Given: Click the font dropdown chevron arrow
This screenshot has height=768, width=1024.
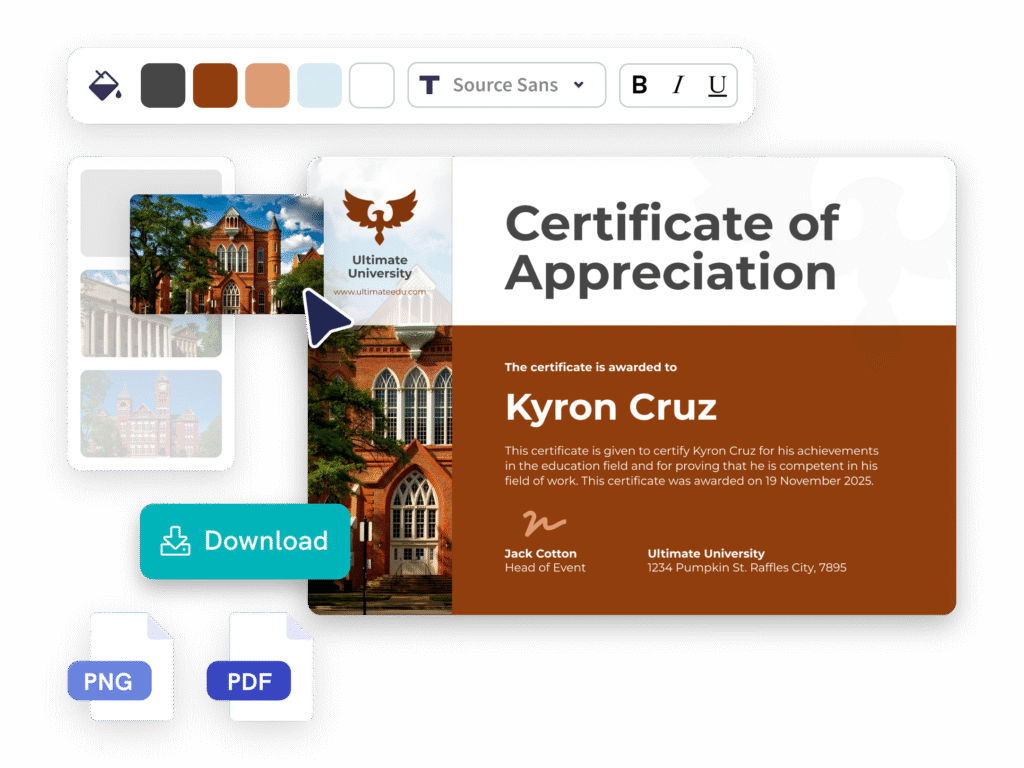Looking at the screenshot, I should [x=578, y=85].
